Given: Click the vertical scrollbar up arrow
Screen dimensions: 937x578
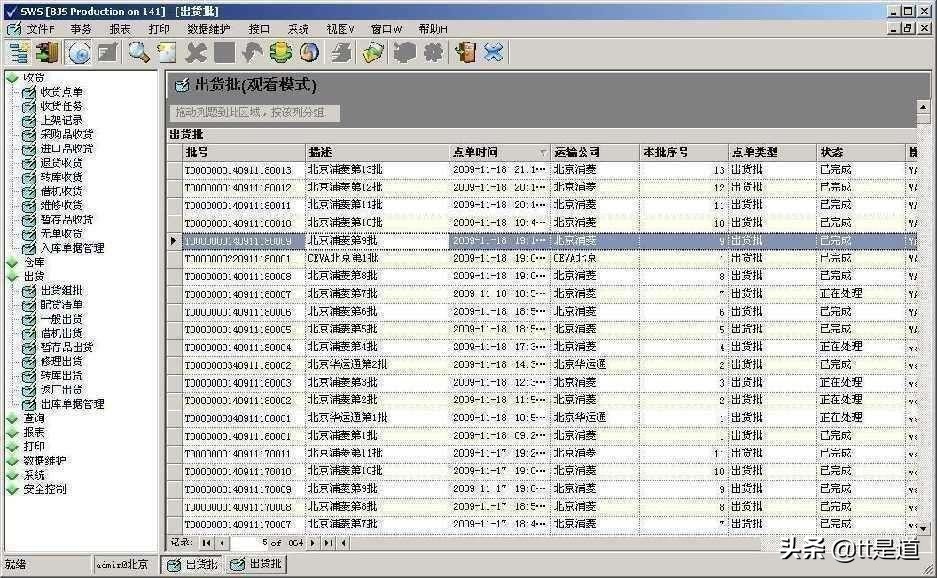Looking at the screenshot, I should [923, 107].
